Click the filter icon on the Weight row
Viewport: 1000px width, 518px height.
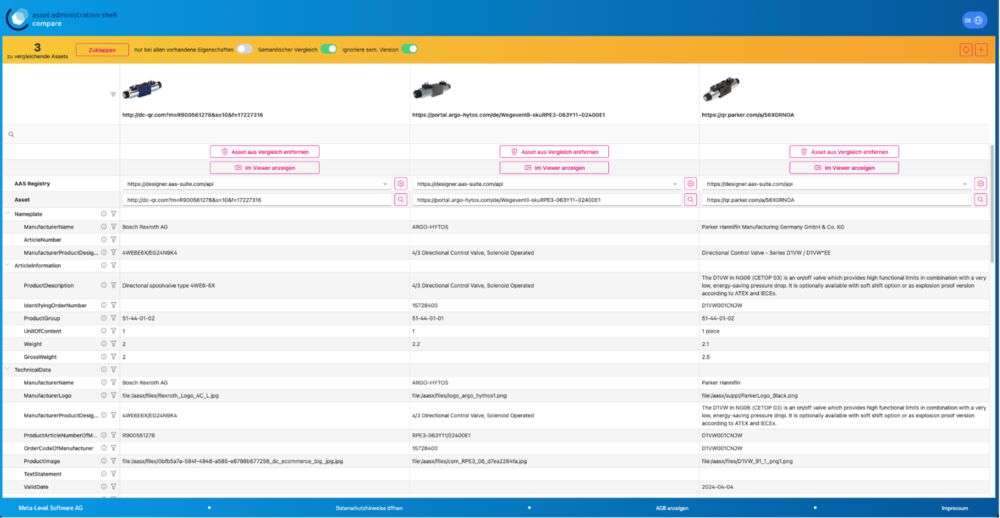(x=113, y=344)
